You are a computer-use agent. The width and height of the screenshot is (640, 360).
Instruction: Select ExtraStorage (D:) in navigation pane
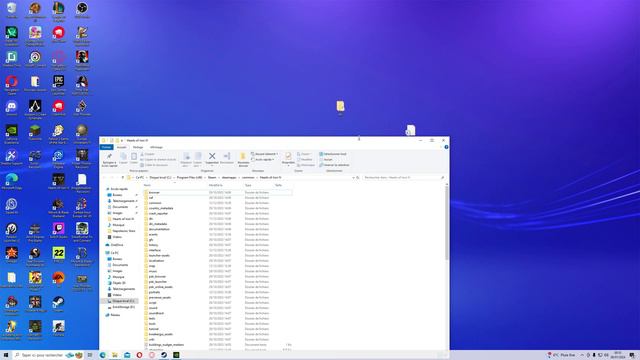[120, 307]
